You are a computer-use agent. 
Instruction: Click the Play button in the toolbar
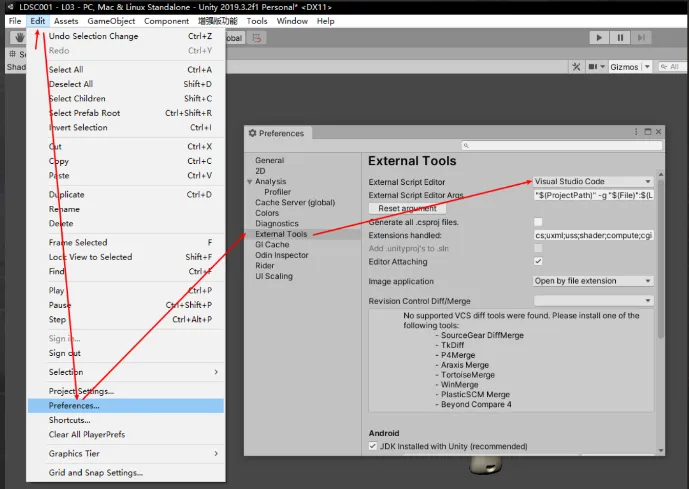click(x=599, y=38)
